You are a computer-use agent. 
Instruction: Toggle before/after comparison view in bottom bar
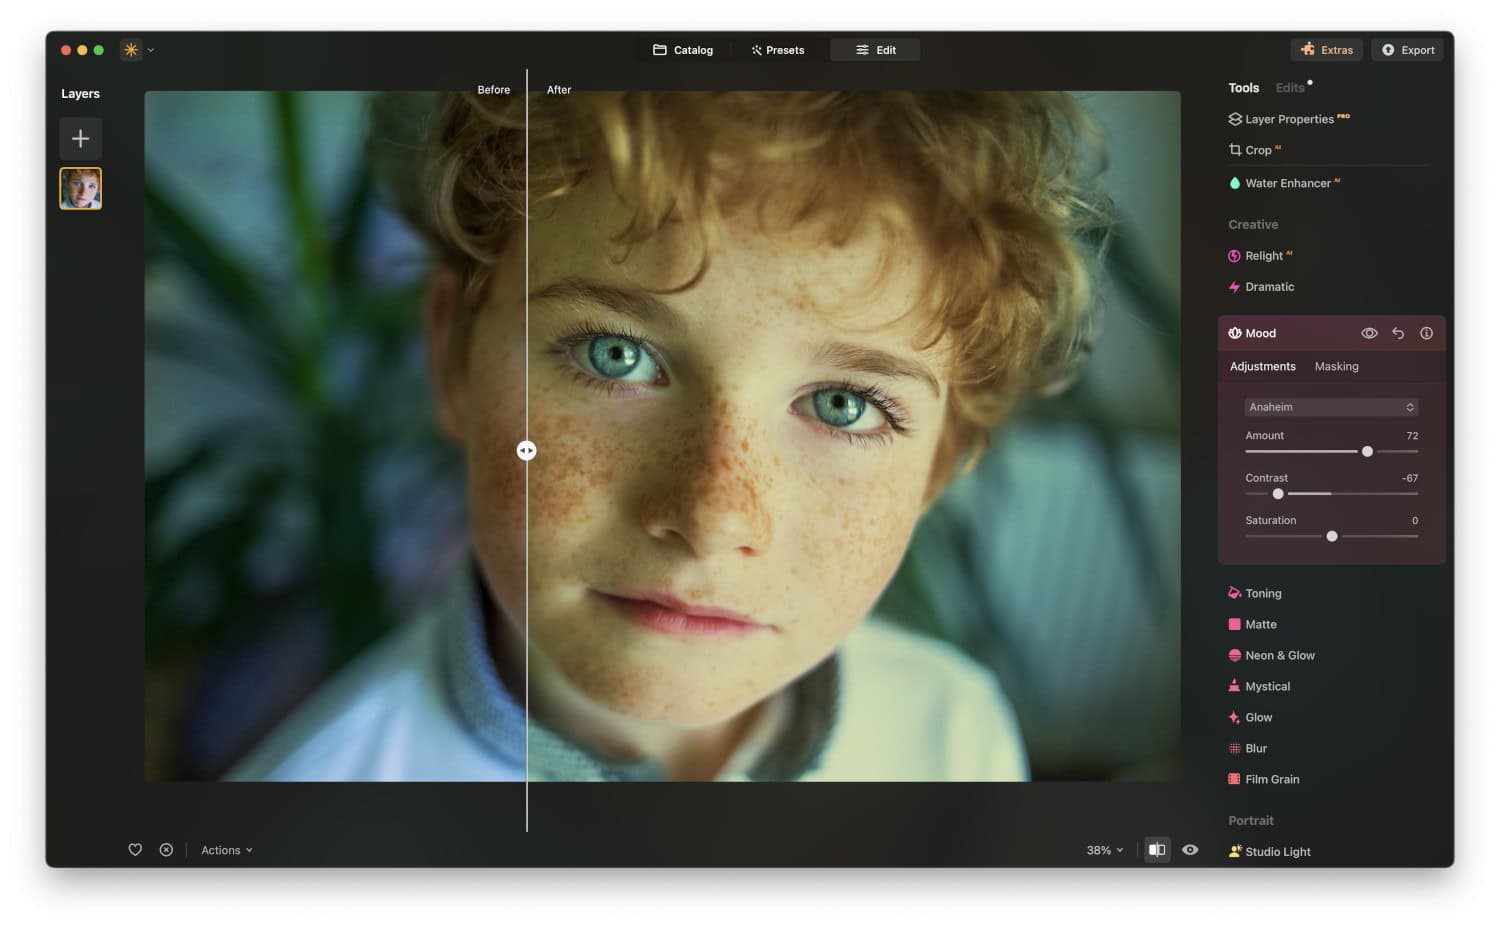pyautogui.click(x=1157, y=849)
